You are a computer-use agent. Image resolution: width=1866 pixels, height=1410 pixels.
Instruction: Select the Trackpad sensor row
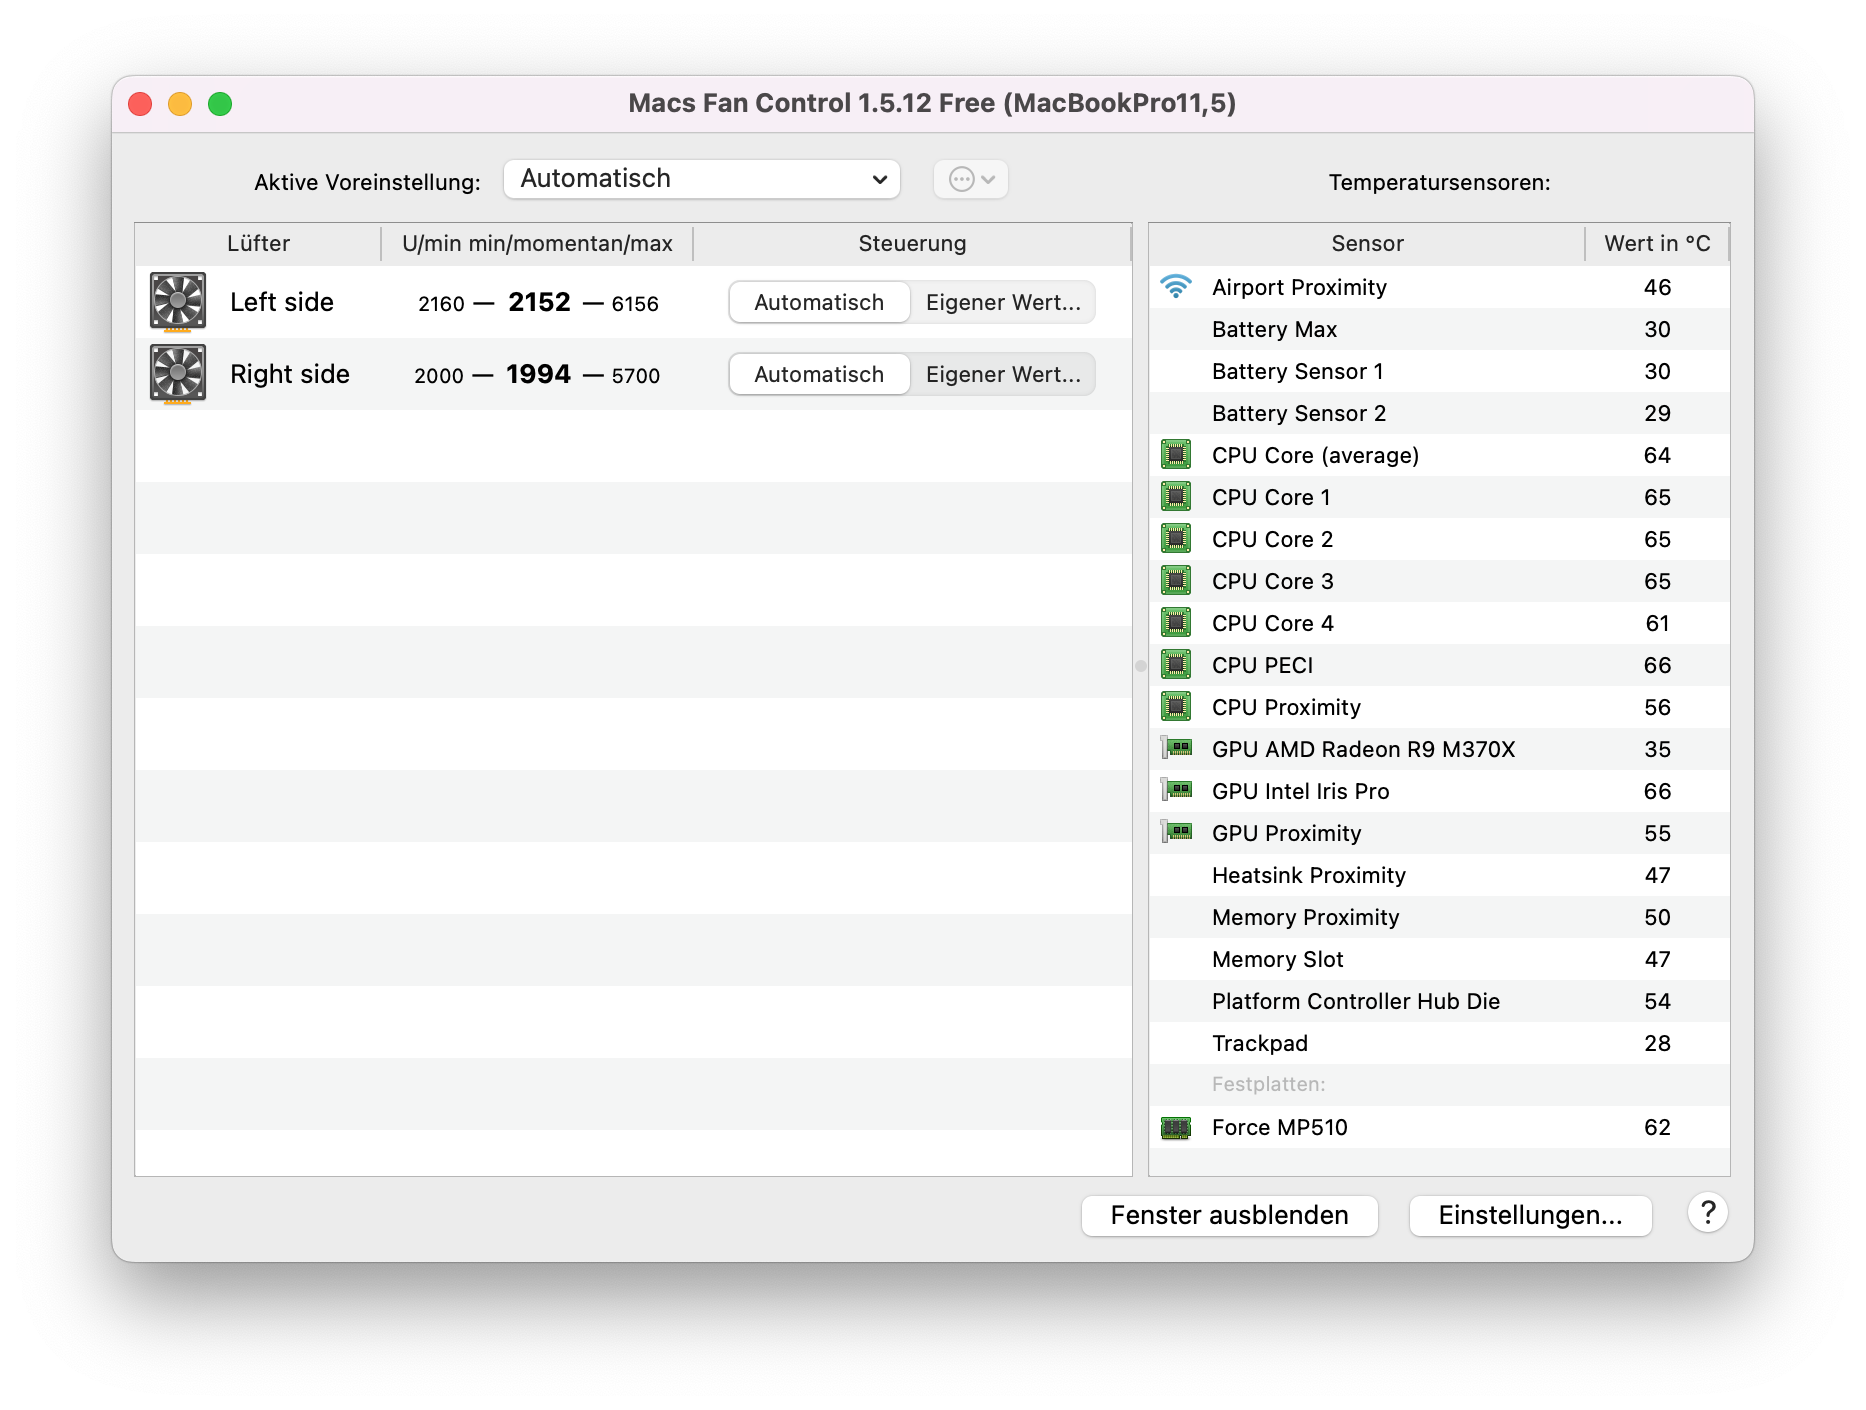coord(1439,1043)
